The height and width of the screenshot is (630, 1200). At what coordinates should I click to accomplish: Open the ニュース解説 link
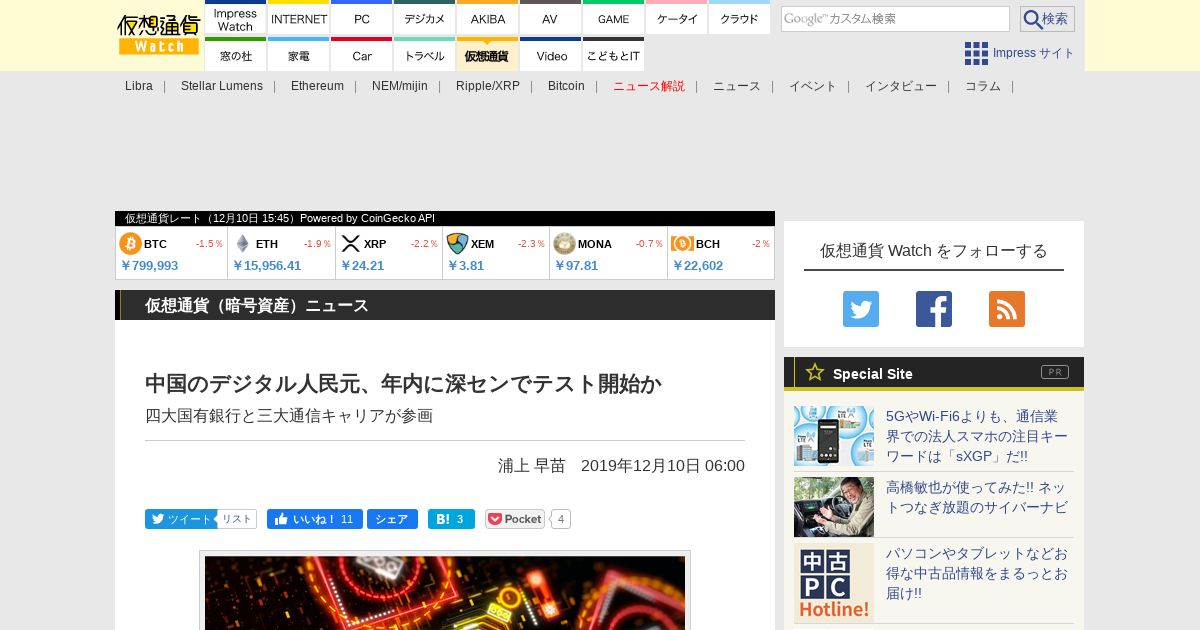click(649, 86)
